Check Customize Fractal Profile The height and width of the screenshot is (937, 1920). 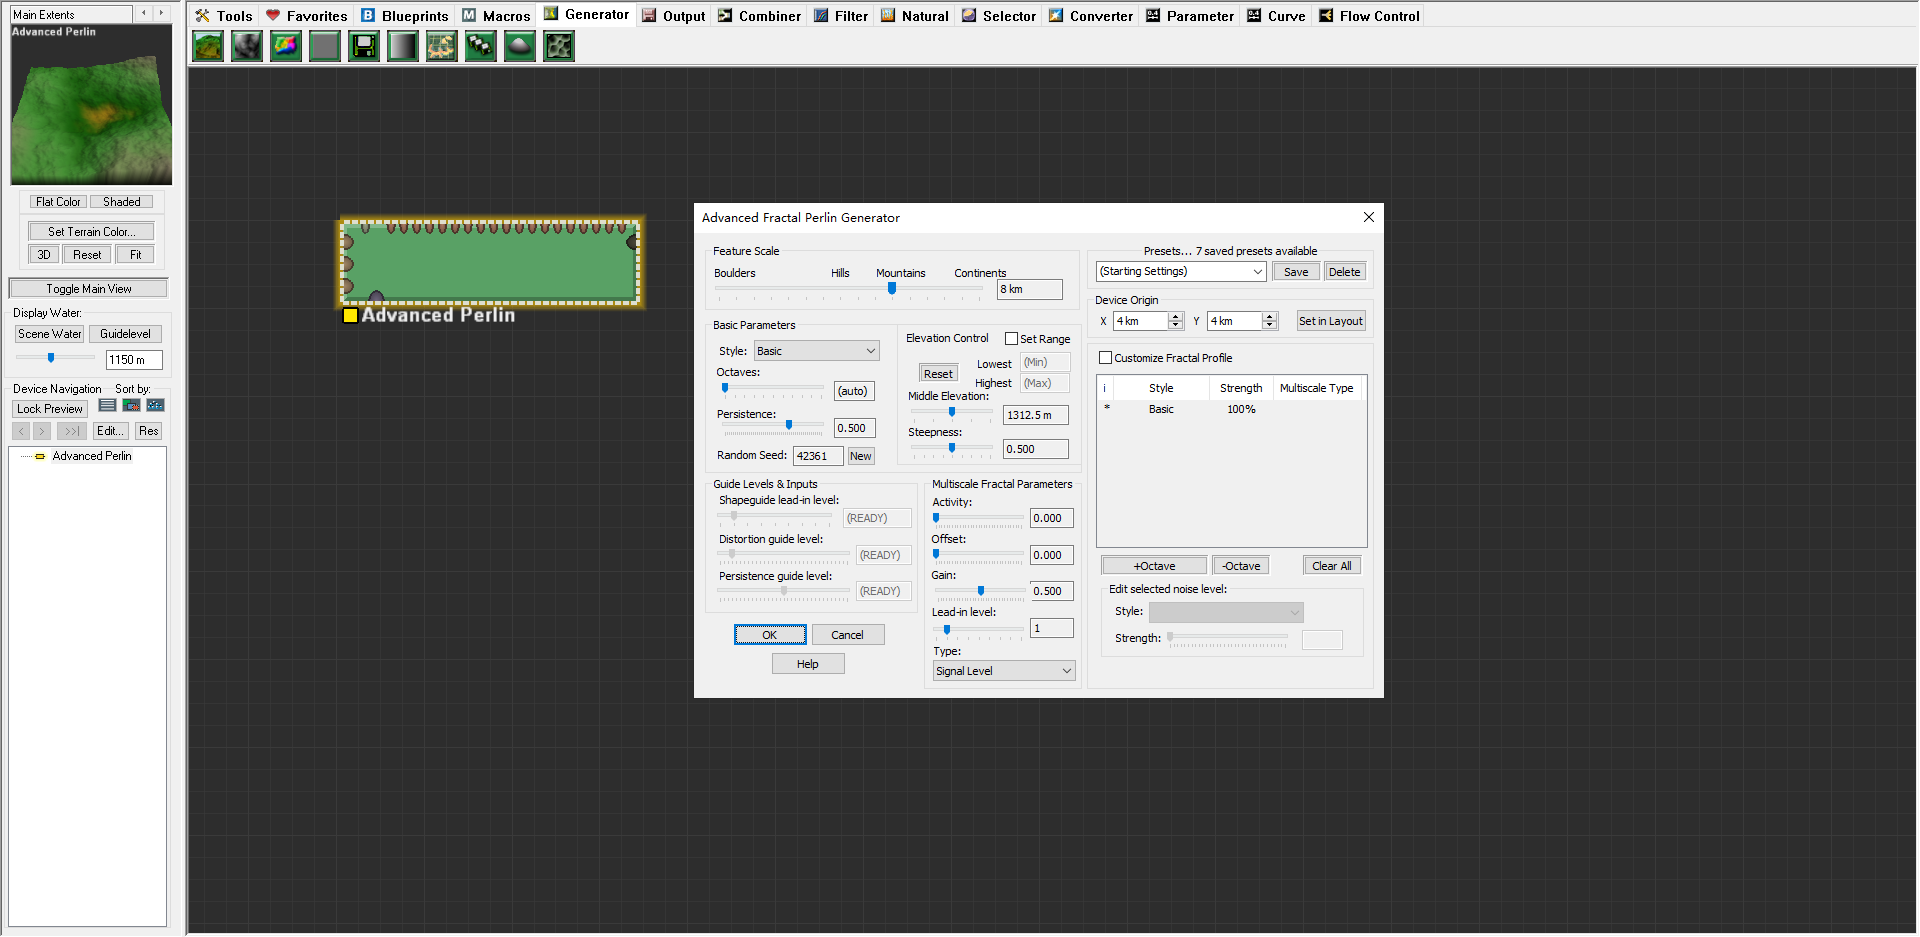[x=1105, y=358]
